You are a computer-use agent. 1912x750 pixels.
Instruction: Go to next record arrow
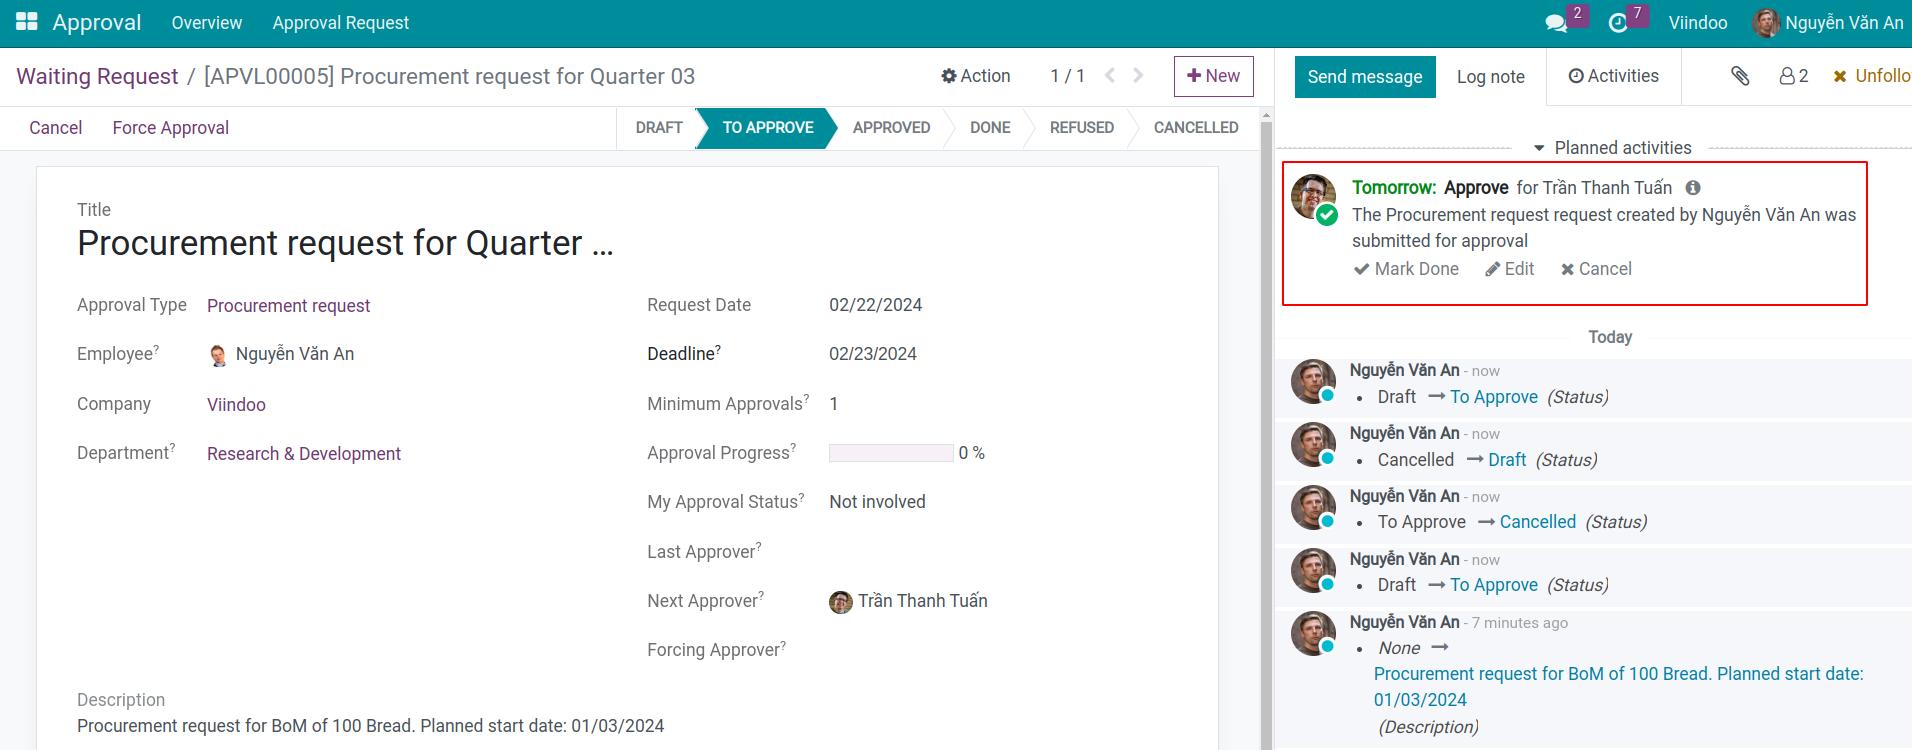[1138, 76]
